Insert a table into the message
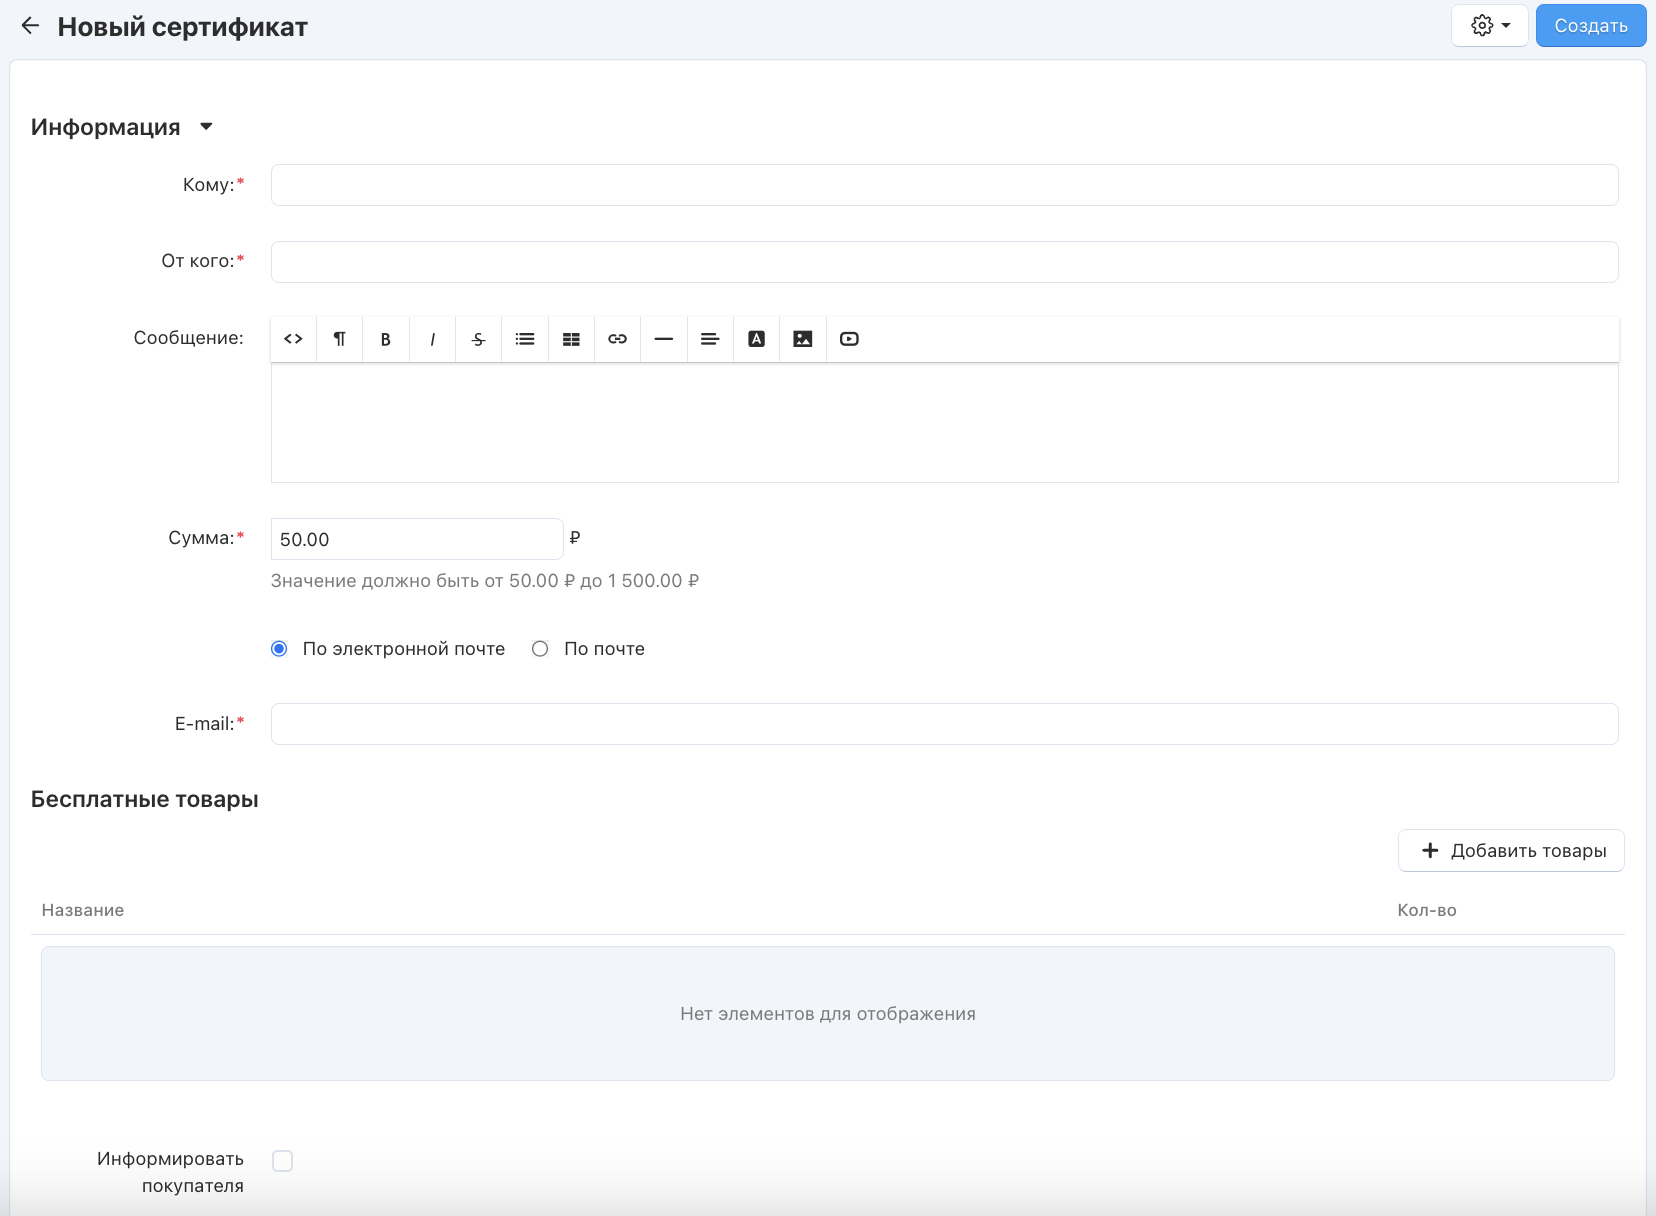The image size is (1656, 1216). click(x=571, y=339)
